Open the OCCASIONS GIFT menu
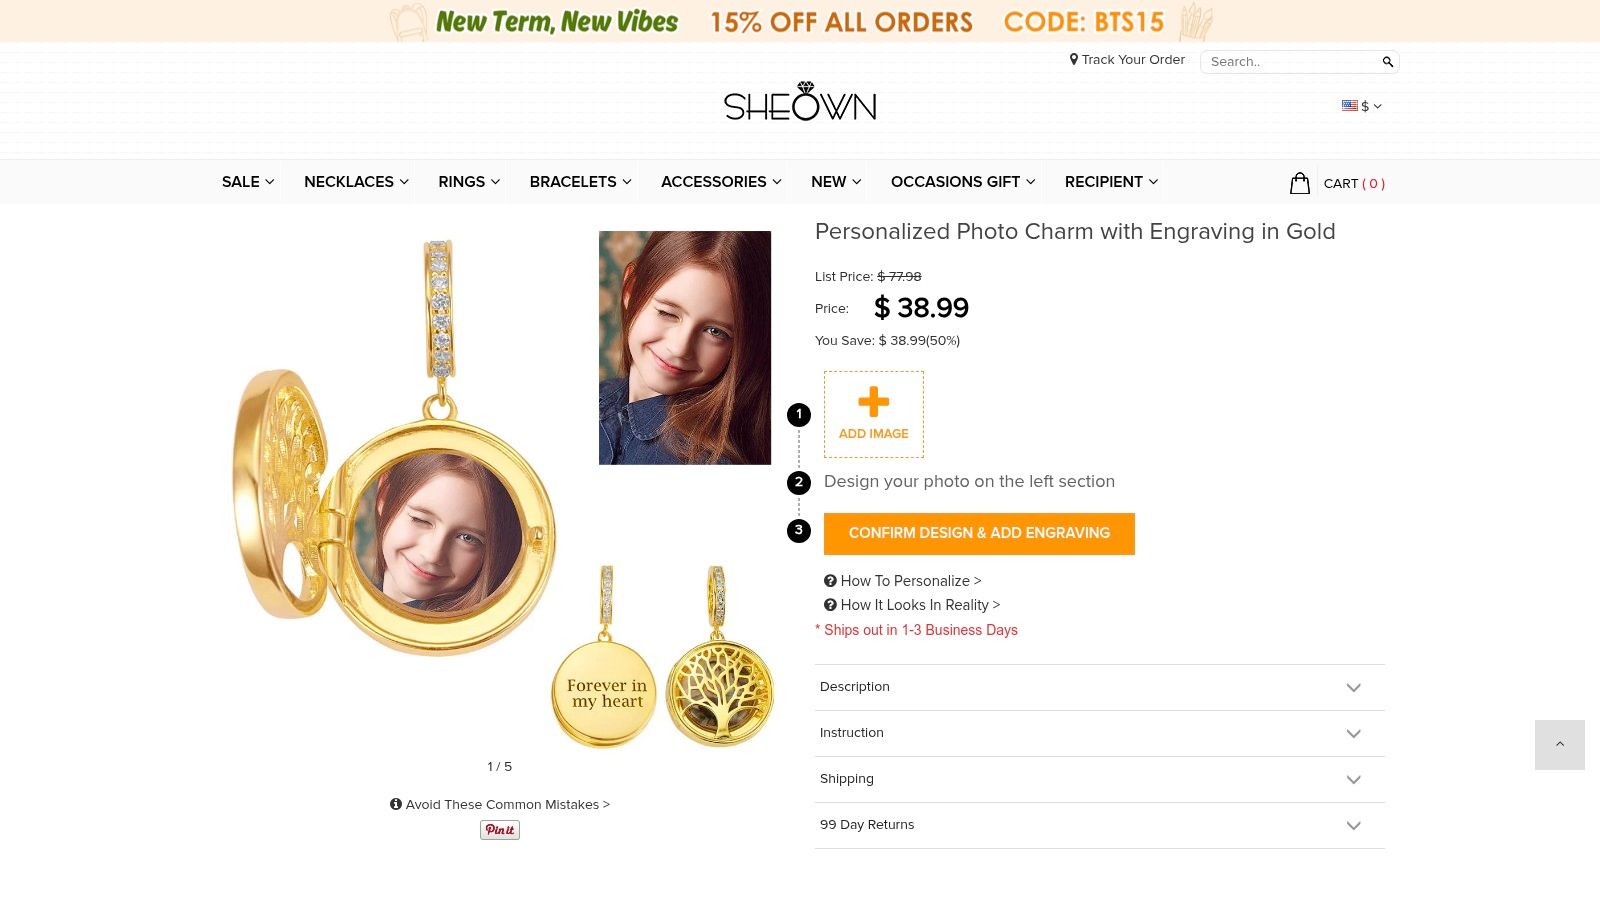The height and width of the screenshot is (900, 1600). pos(962,182)
